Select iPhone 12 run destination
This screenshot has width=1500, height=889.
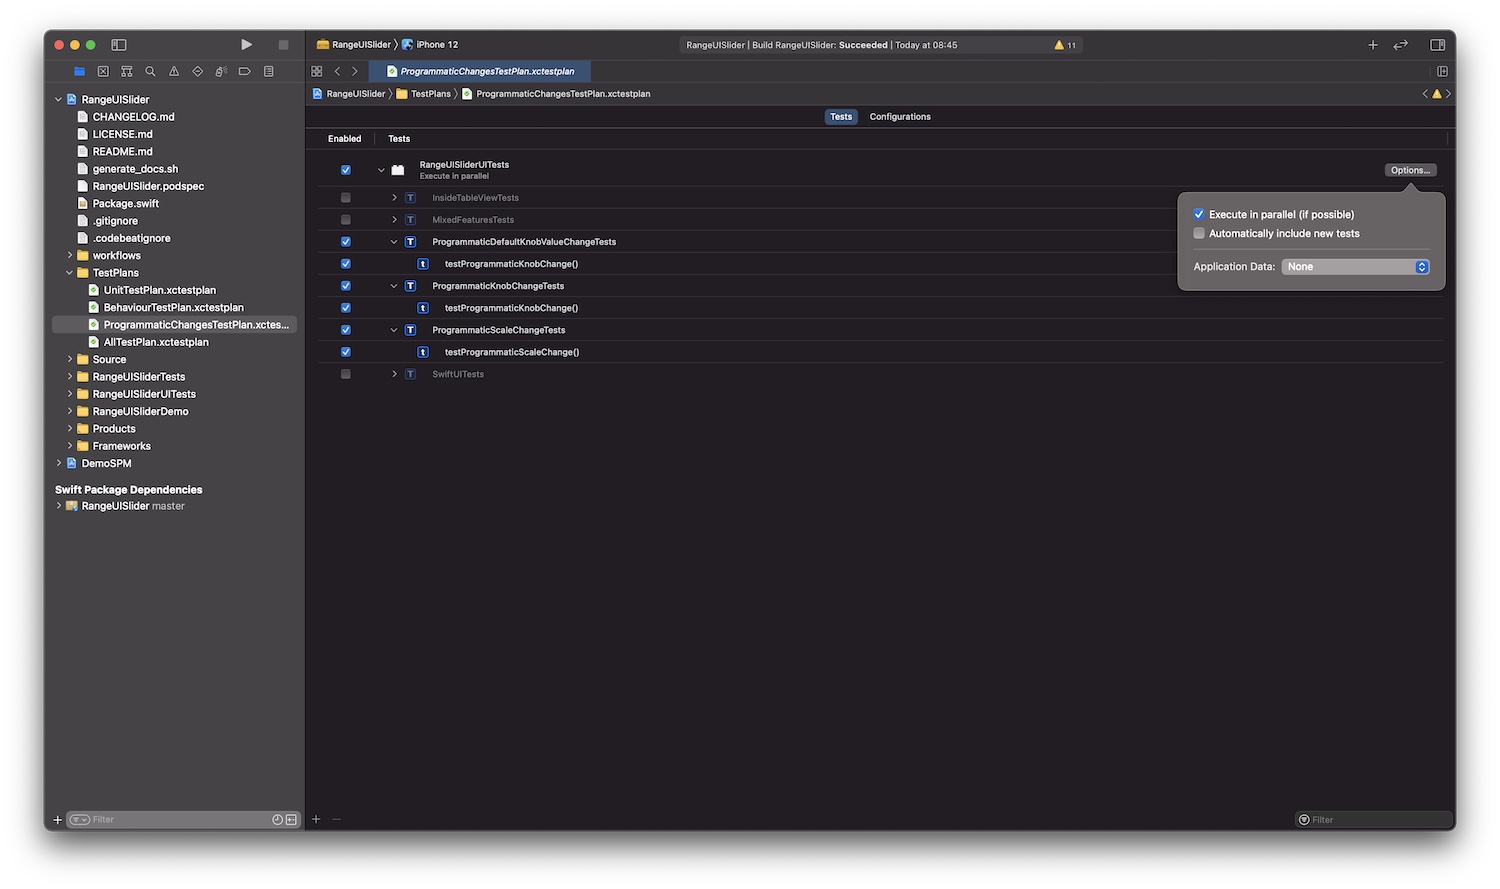pos(430,45)
